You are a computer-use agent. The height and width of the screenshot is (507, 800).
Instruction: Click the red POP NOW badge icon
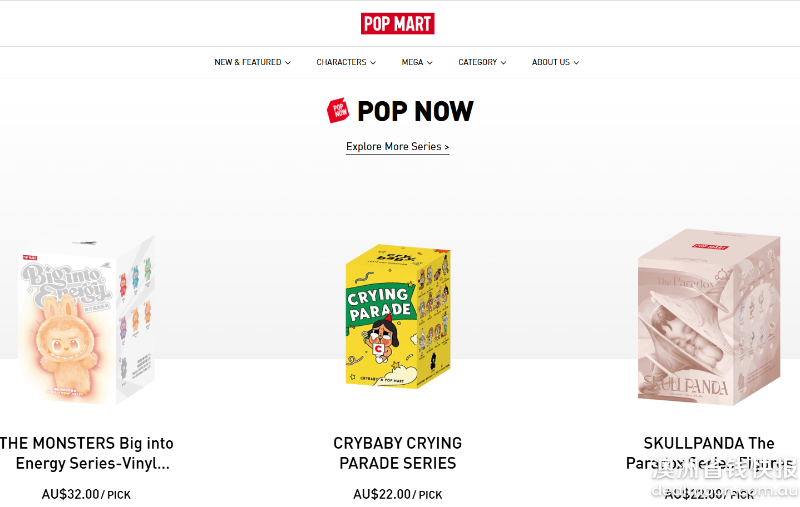point(338,110)
